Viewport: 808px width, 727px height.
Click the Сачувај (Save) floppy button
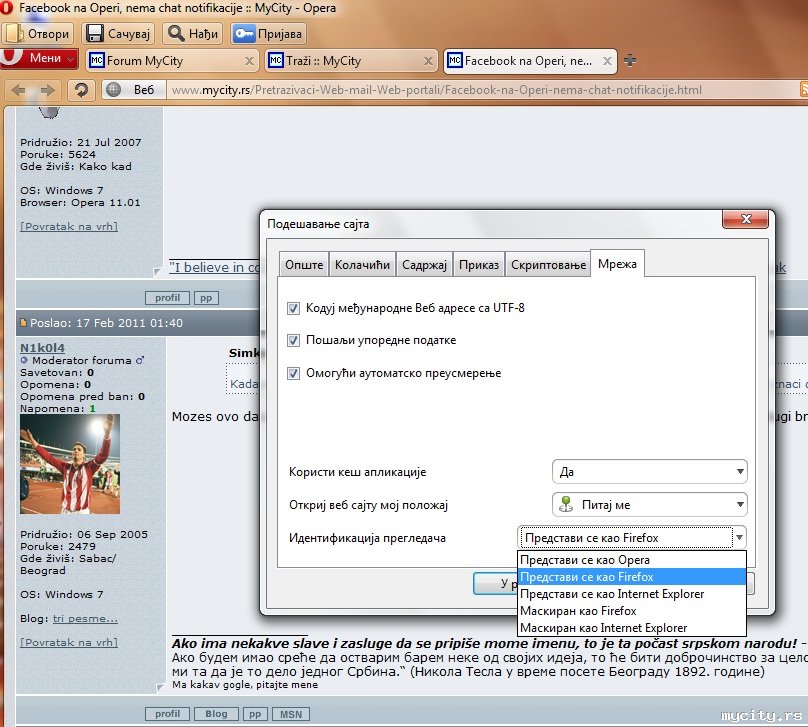[x=118, y=33]
